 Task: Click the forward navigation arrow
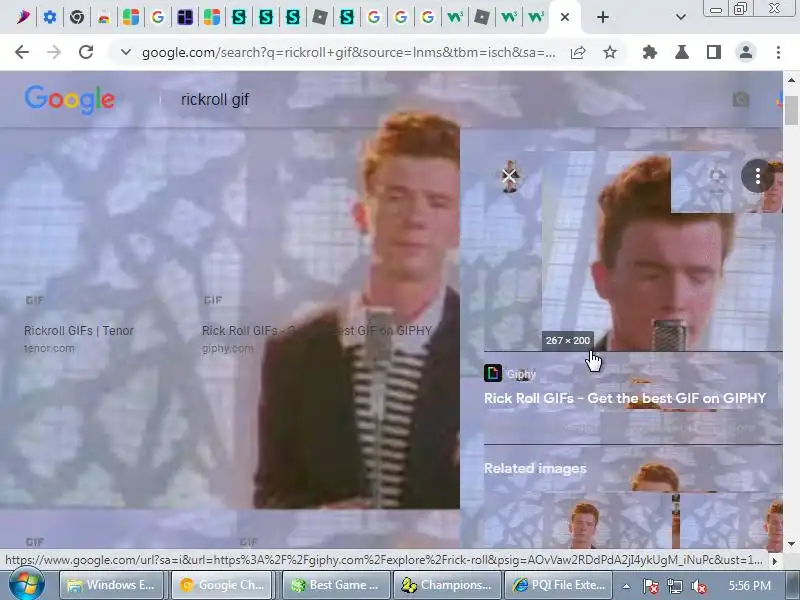54,52
